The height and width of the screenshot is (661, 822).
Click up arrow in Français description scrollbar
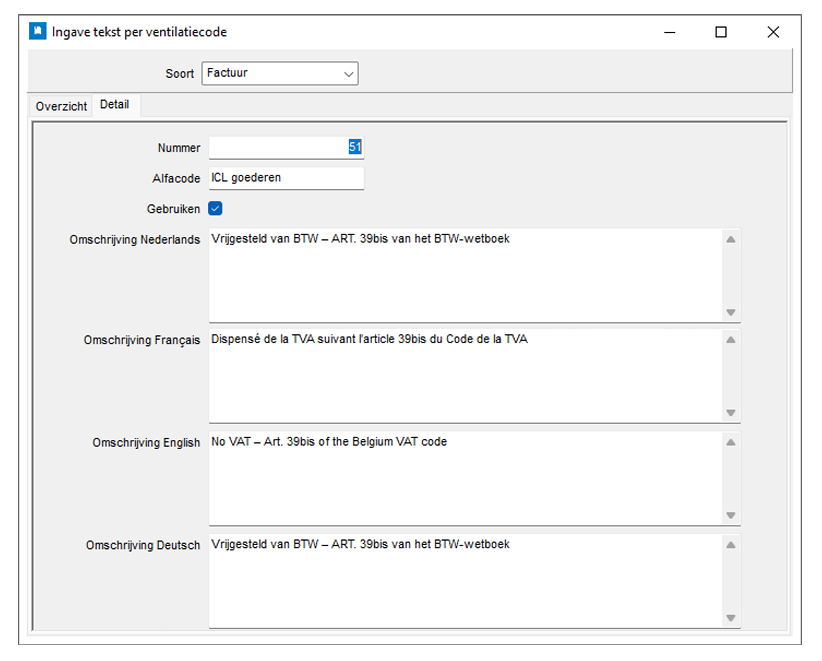click(731, 340)
